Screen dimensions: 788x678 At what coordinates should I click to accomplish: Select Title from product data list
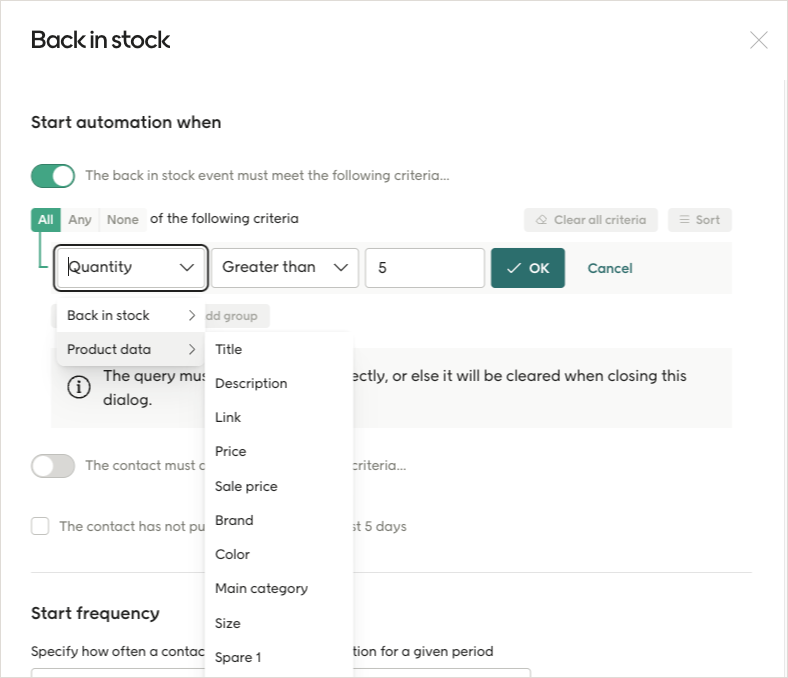point(229,350)
